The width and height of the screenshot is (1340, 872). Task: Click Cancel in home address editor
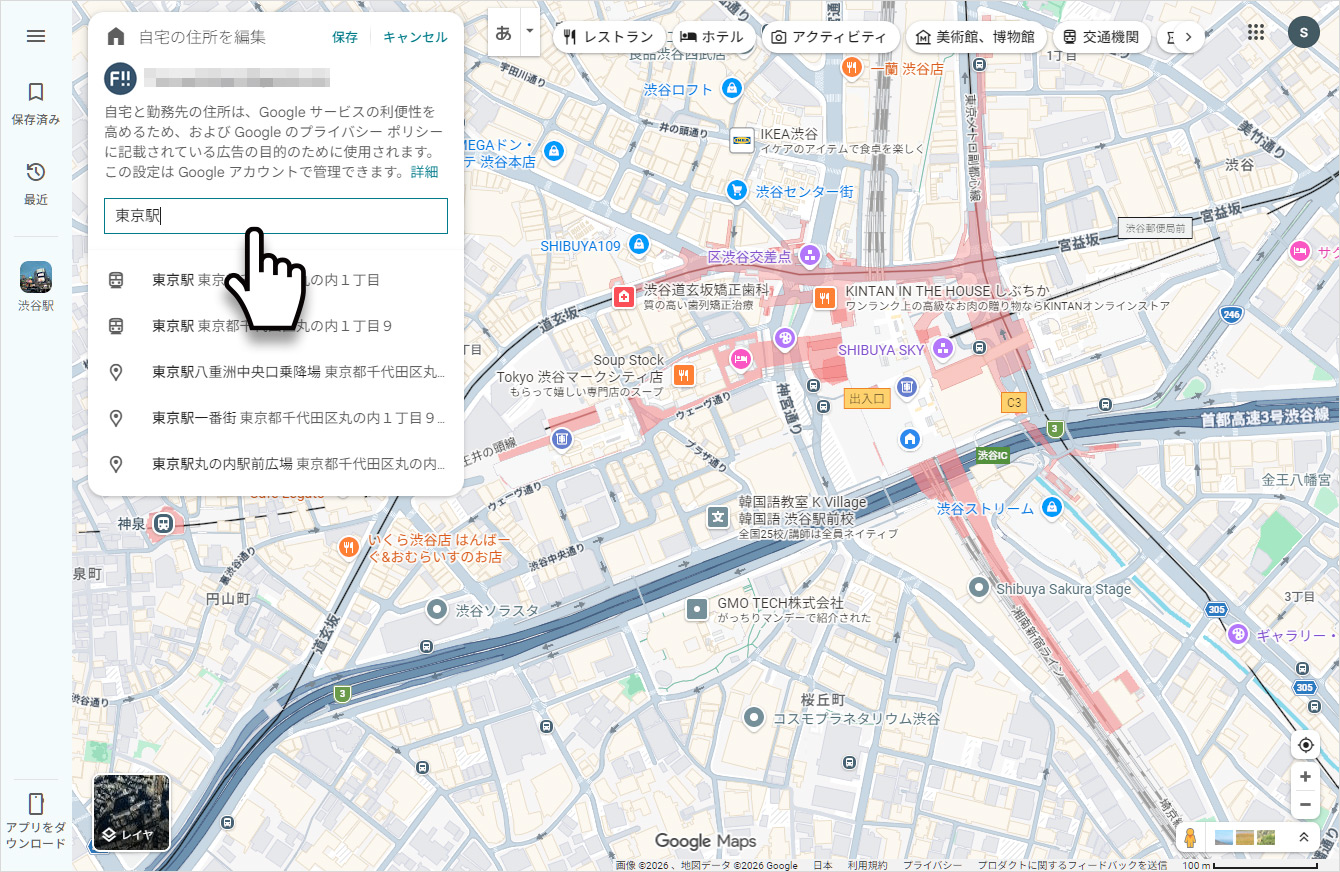[x=415, y=37]
